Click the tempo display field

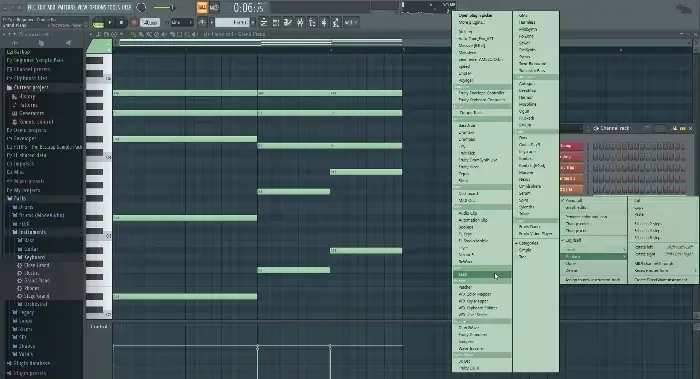coord(150,22)
